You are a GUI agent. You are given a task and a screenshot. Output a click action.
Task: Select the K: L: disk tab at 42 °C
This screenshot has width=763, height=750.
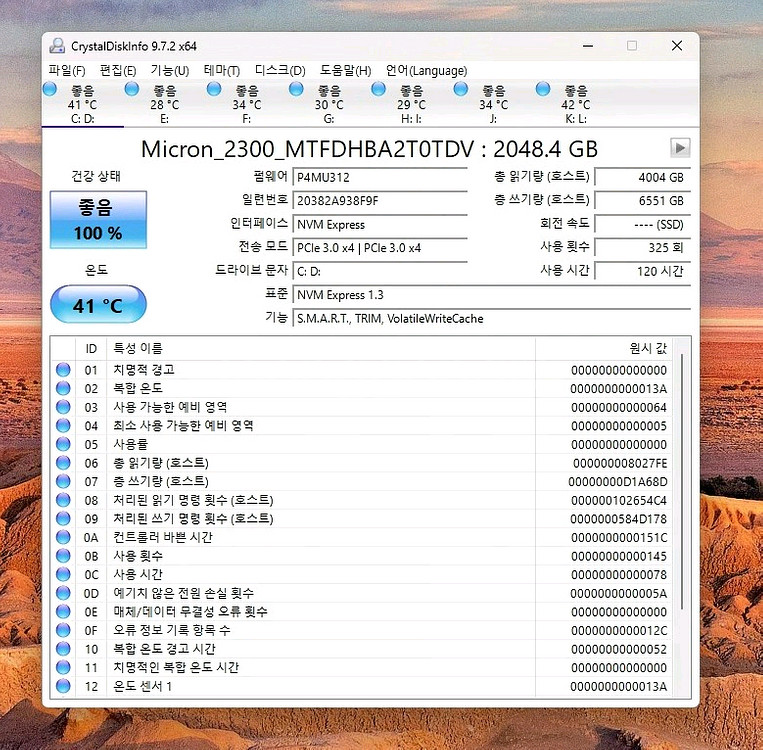(x=576, y=104)
